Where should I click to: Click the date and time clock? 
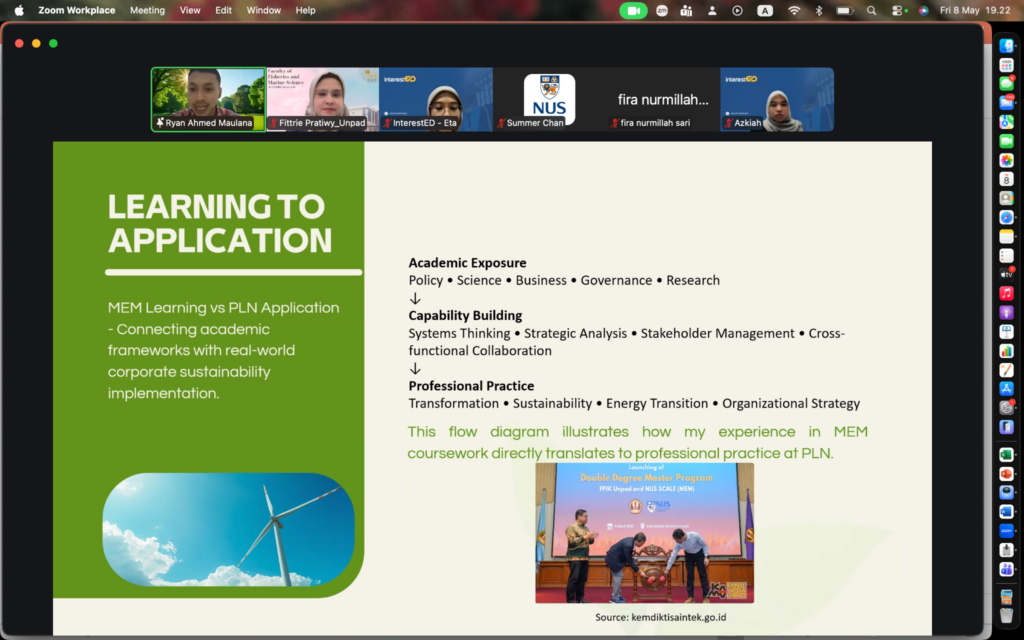point(975,10)
